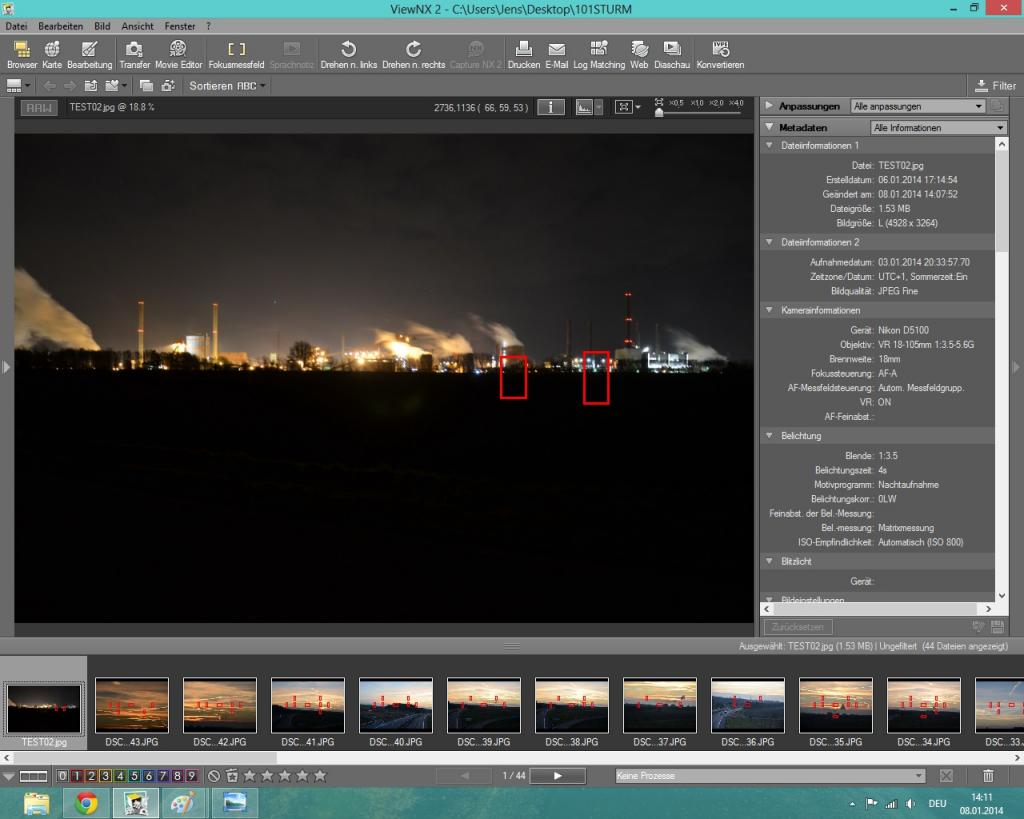Open the Bearbeiten menu
The height and width of the screenshot is (819, 1024).
pyautogui.click(x=61, y=26)
